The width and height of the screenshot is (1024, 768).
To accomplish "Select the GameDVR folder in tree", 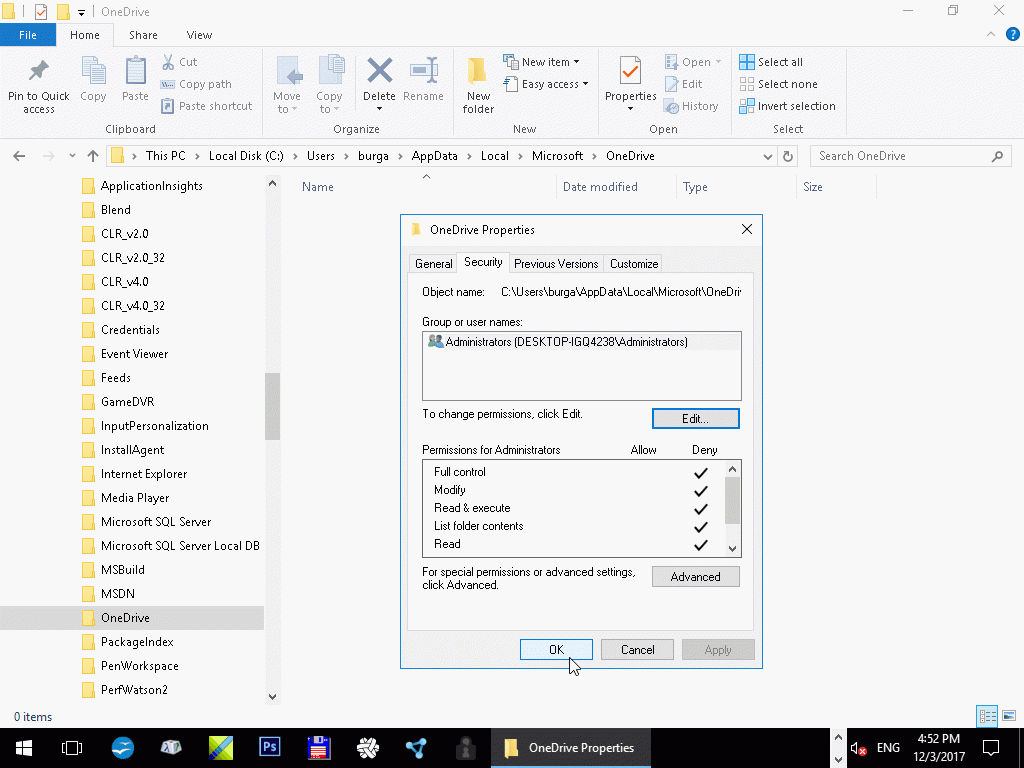I will pos(127,402).
